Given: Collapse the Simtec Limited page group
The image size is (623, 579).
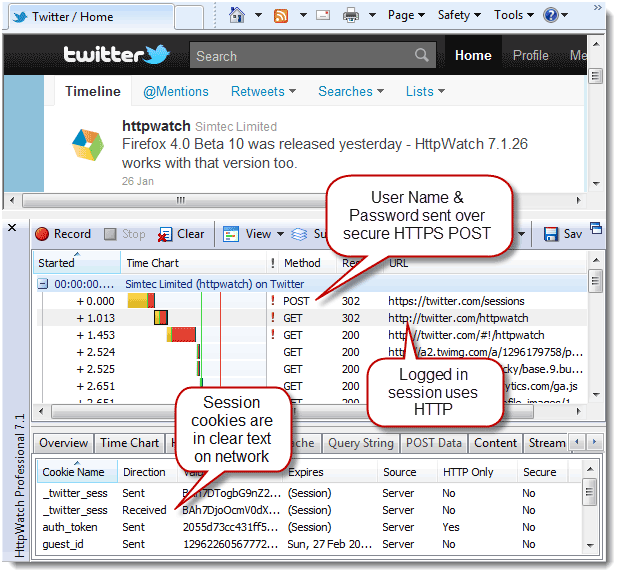Looking at the screenshot, I should coord(43,284).
